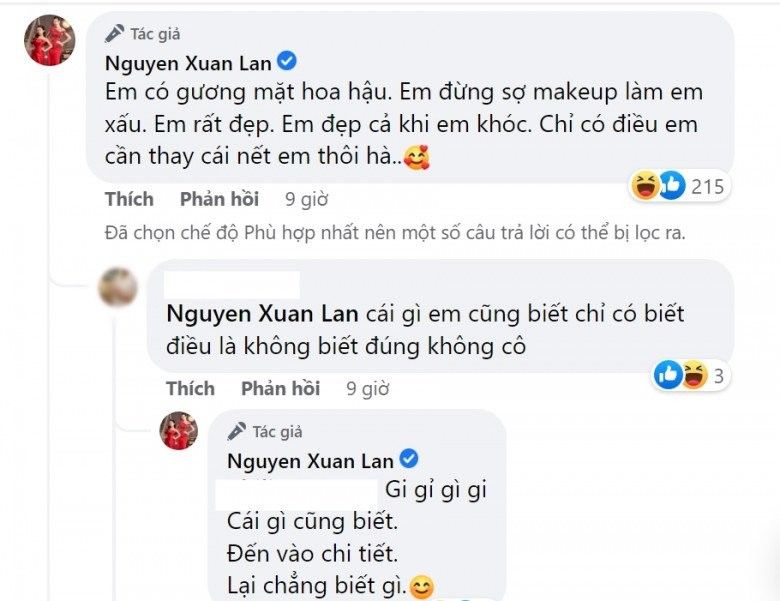780x601 pixels.
Task: Click the haha reaction icon beside count 3
Action: [x=694, y=375]
